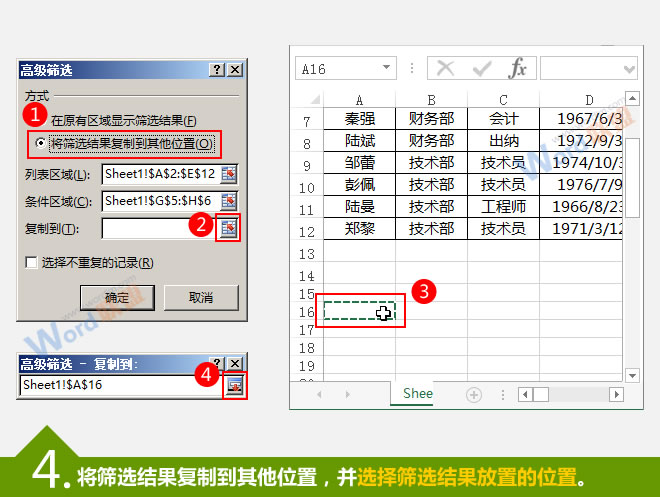This screenshot has height=497, width=660.
Task: Click vertical scrollbar down arrow
Action: click(632, 375)
